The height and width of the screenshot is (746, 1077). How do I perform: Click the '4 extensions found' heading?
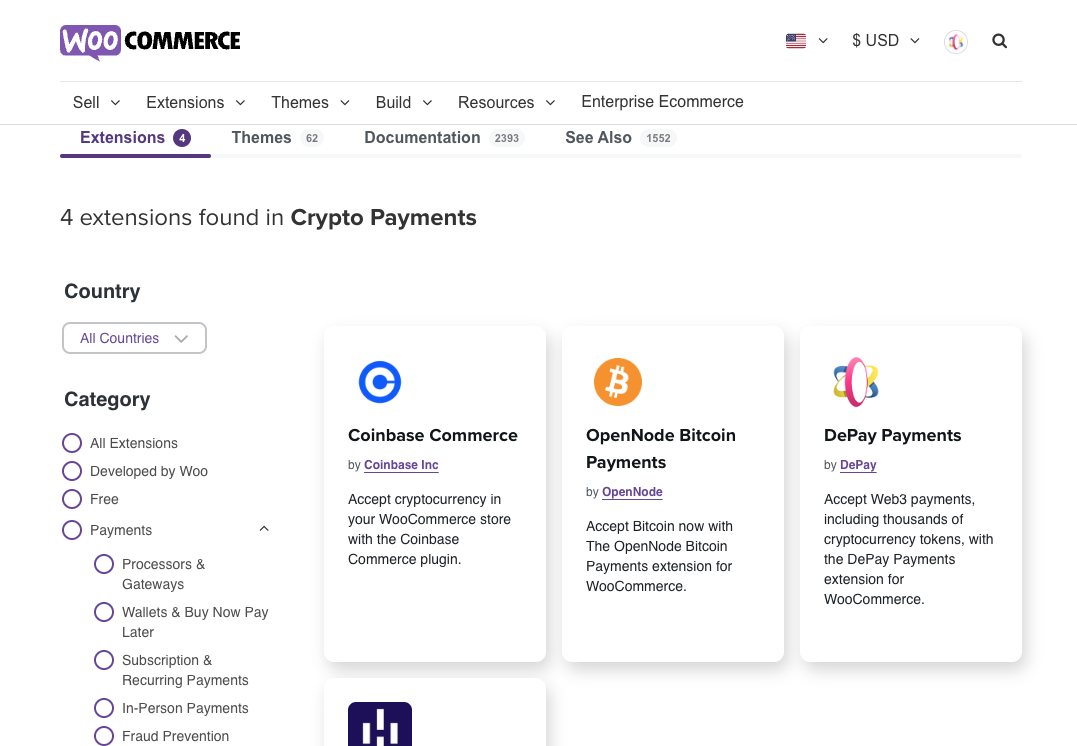tap(268, 218)
